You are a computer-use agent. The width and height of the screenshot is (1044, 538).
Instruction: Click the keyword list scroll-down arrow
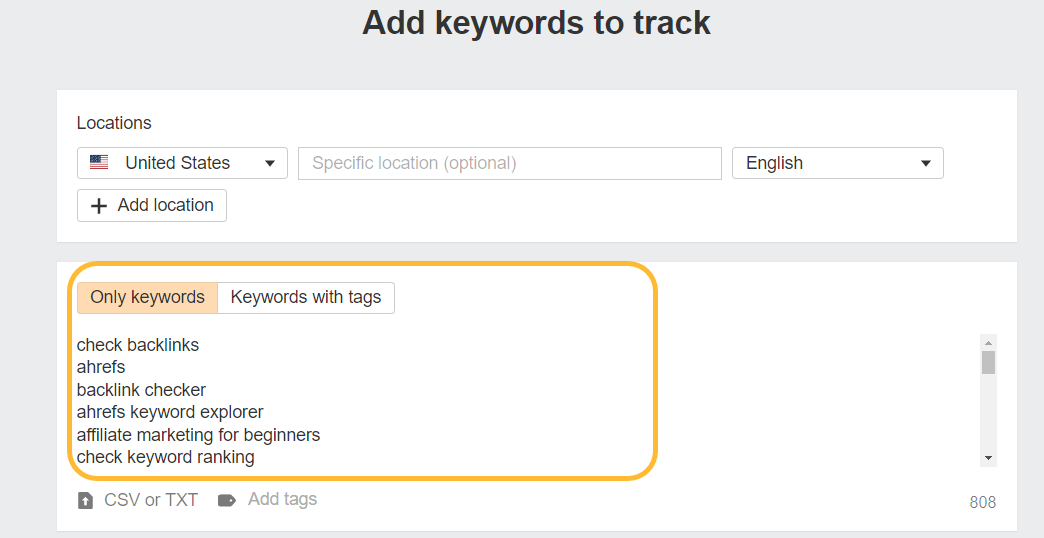988,457
